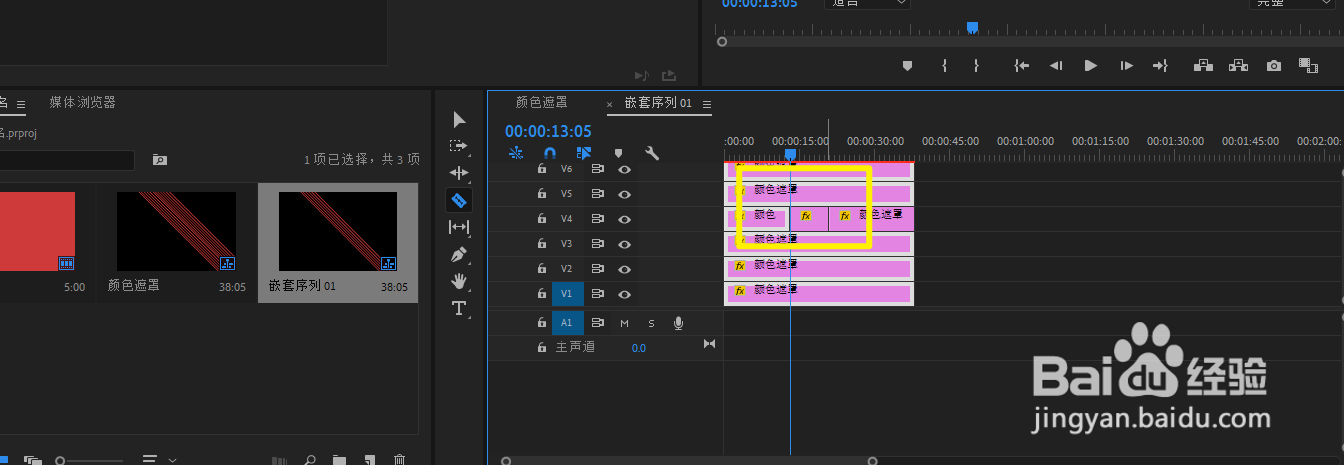Click New Item in project panel

coord(369,460)
